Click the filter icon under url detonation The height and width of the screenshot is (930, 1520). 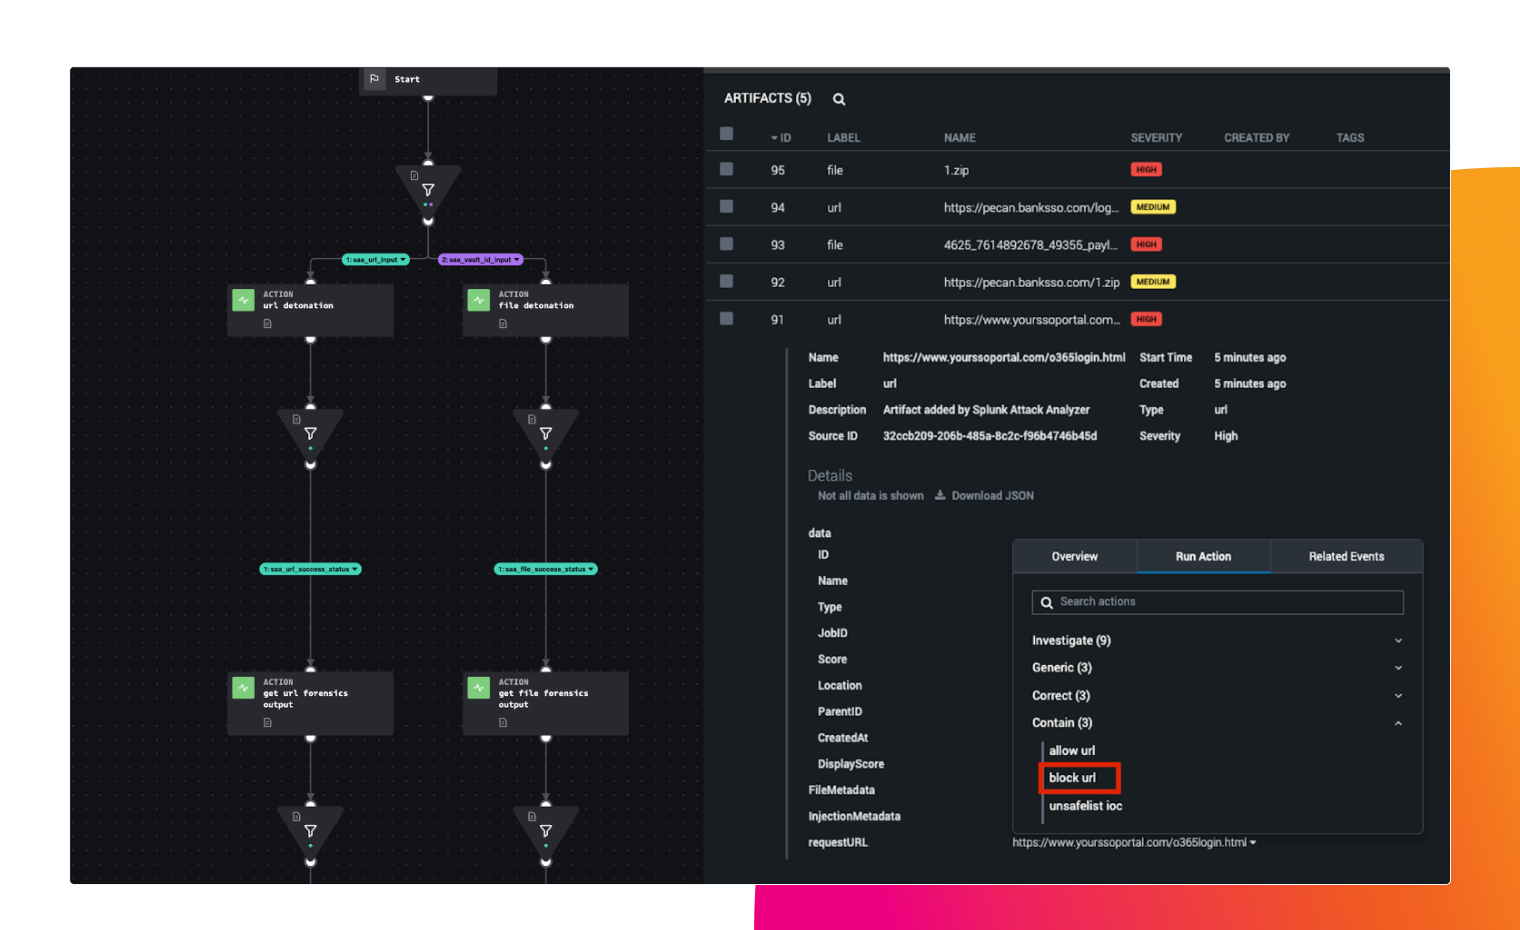pyautogui.click(x=310, y=433)
